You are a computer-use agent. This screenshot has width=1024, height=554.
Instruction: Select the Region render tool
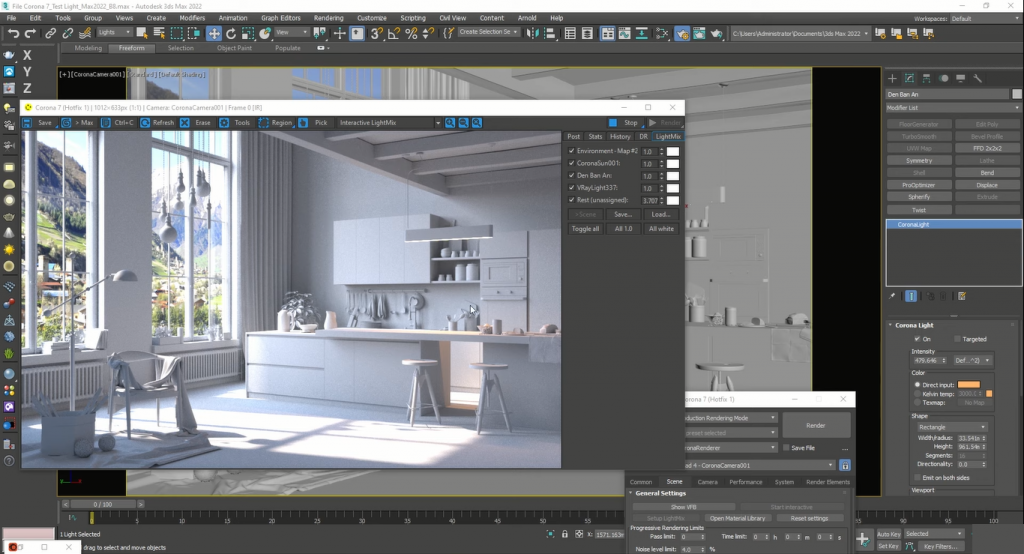(x=275, y=123)
